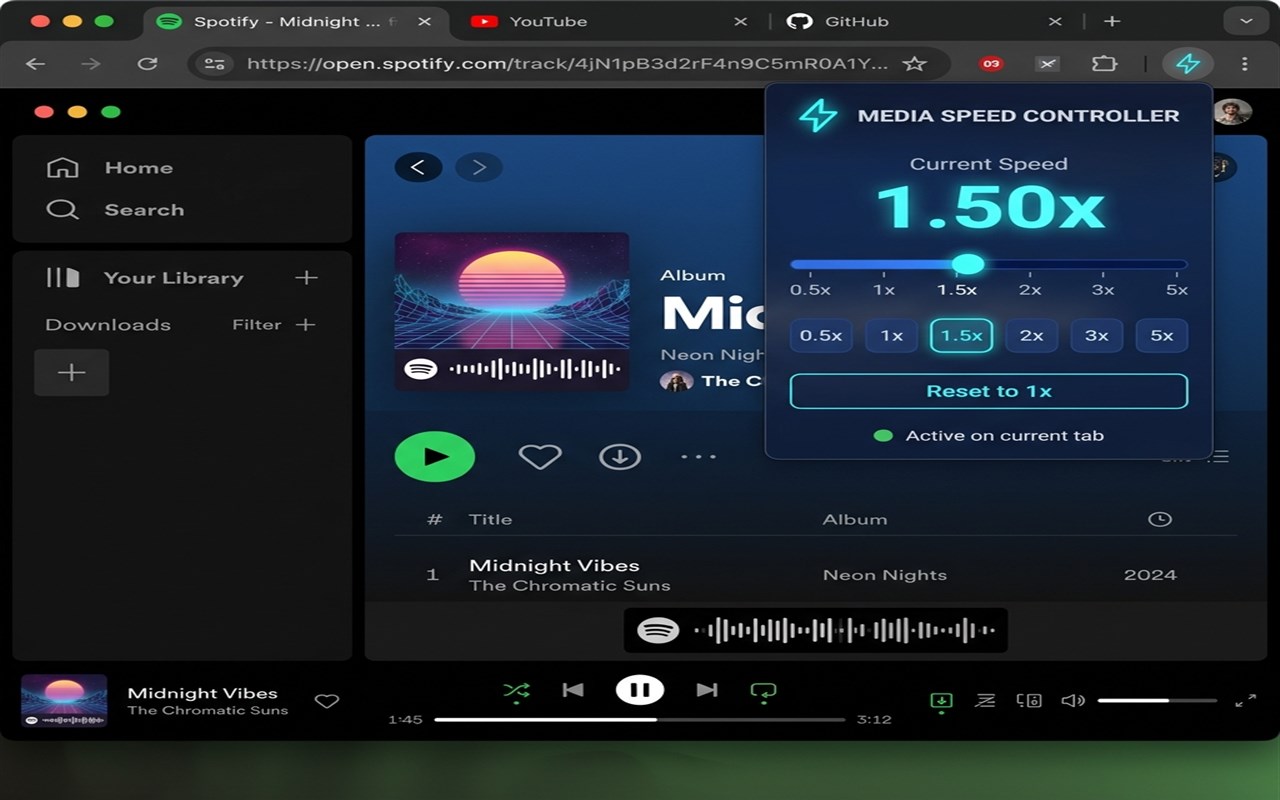
Task: Play the album with green play button
Action: point(435,457)
